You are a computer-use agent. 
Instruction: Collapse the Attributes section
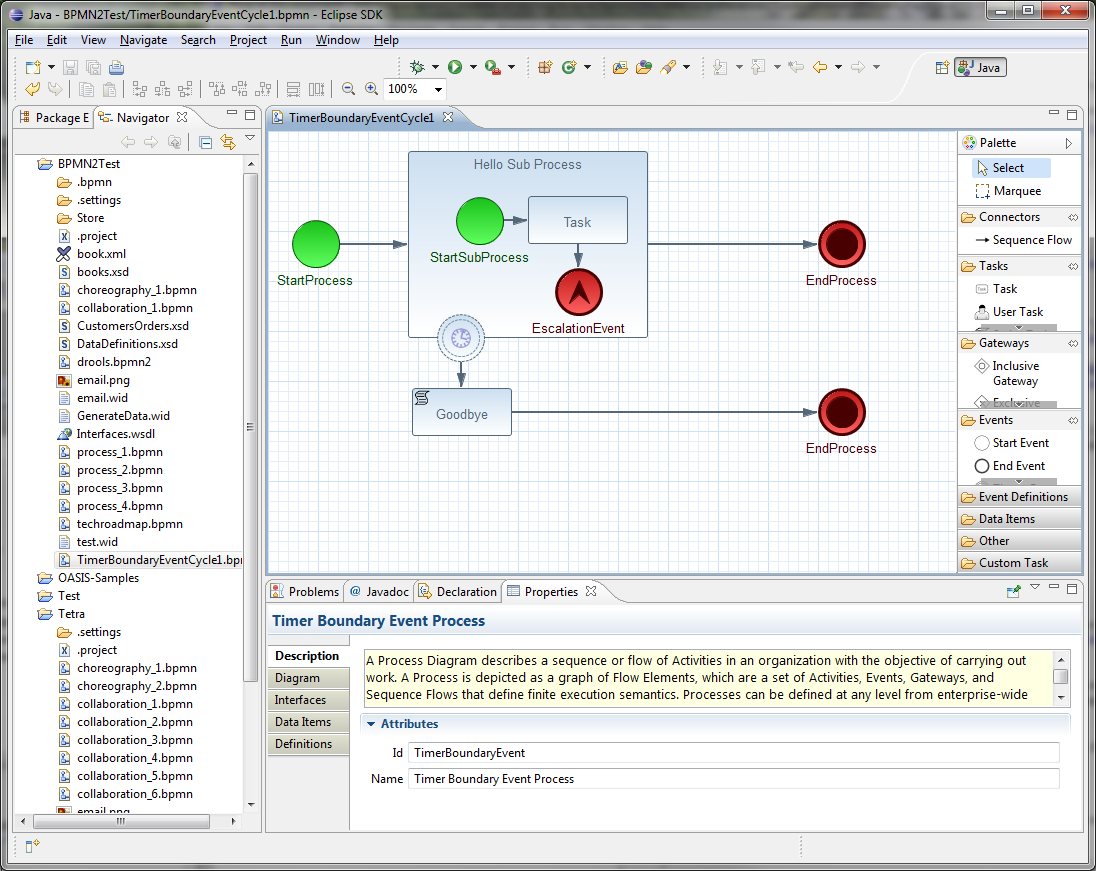(x=371, y=724)
